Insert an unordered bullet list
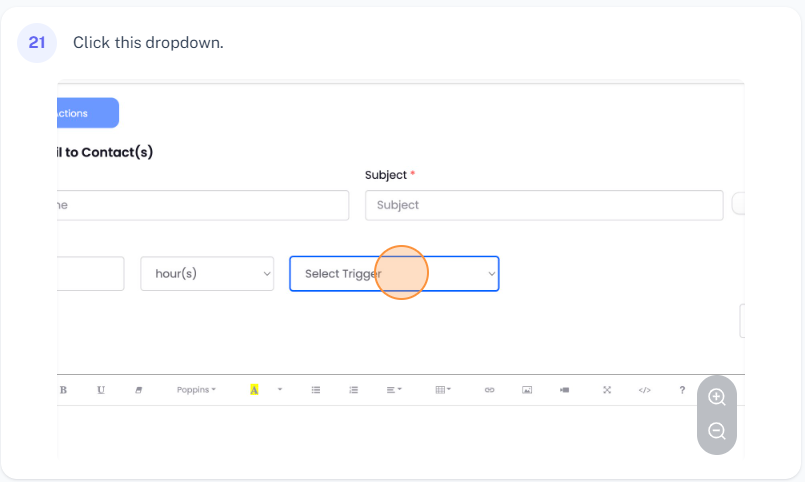Viewport: 805px width, 482px height. 316,390
